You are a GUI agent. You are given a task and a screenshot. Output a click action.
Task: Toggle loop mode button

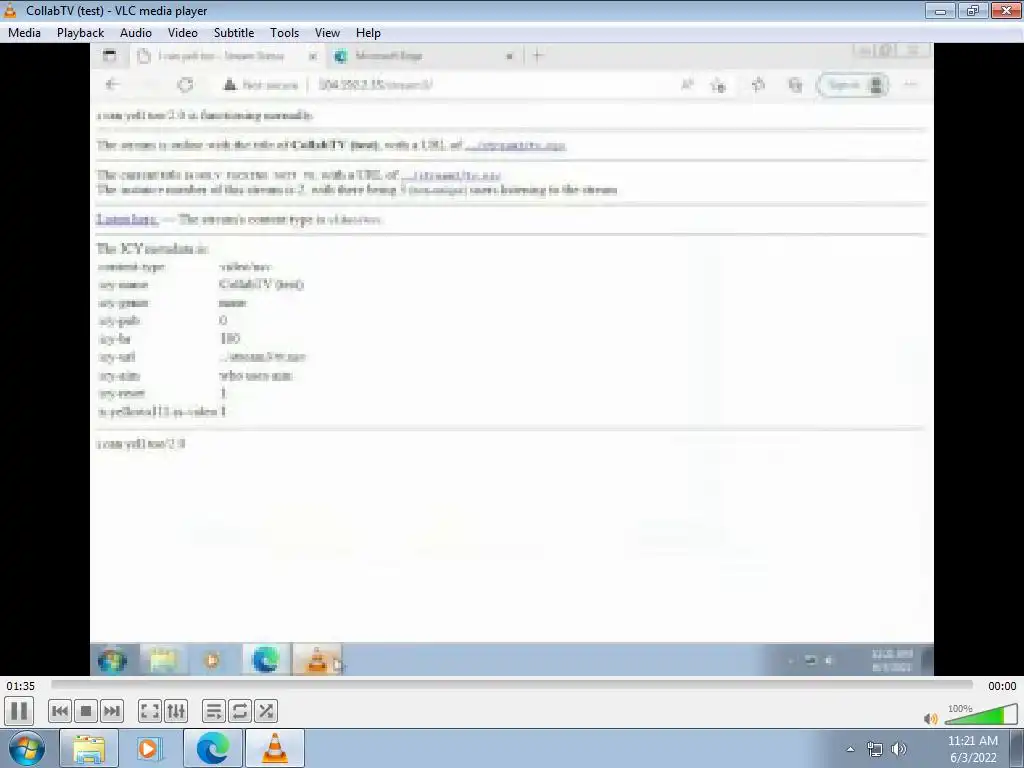pyautogui.click(x=240, y=711)
